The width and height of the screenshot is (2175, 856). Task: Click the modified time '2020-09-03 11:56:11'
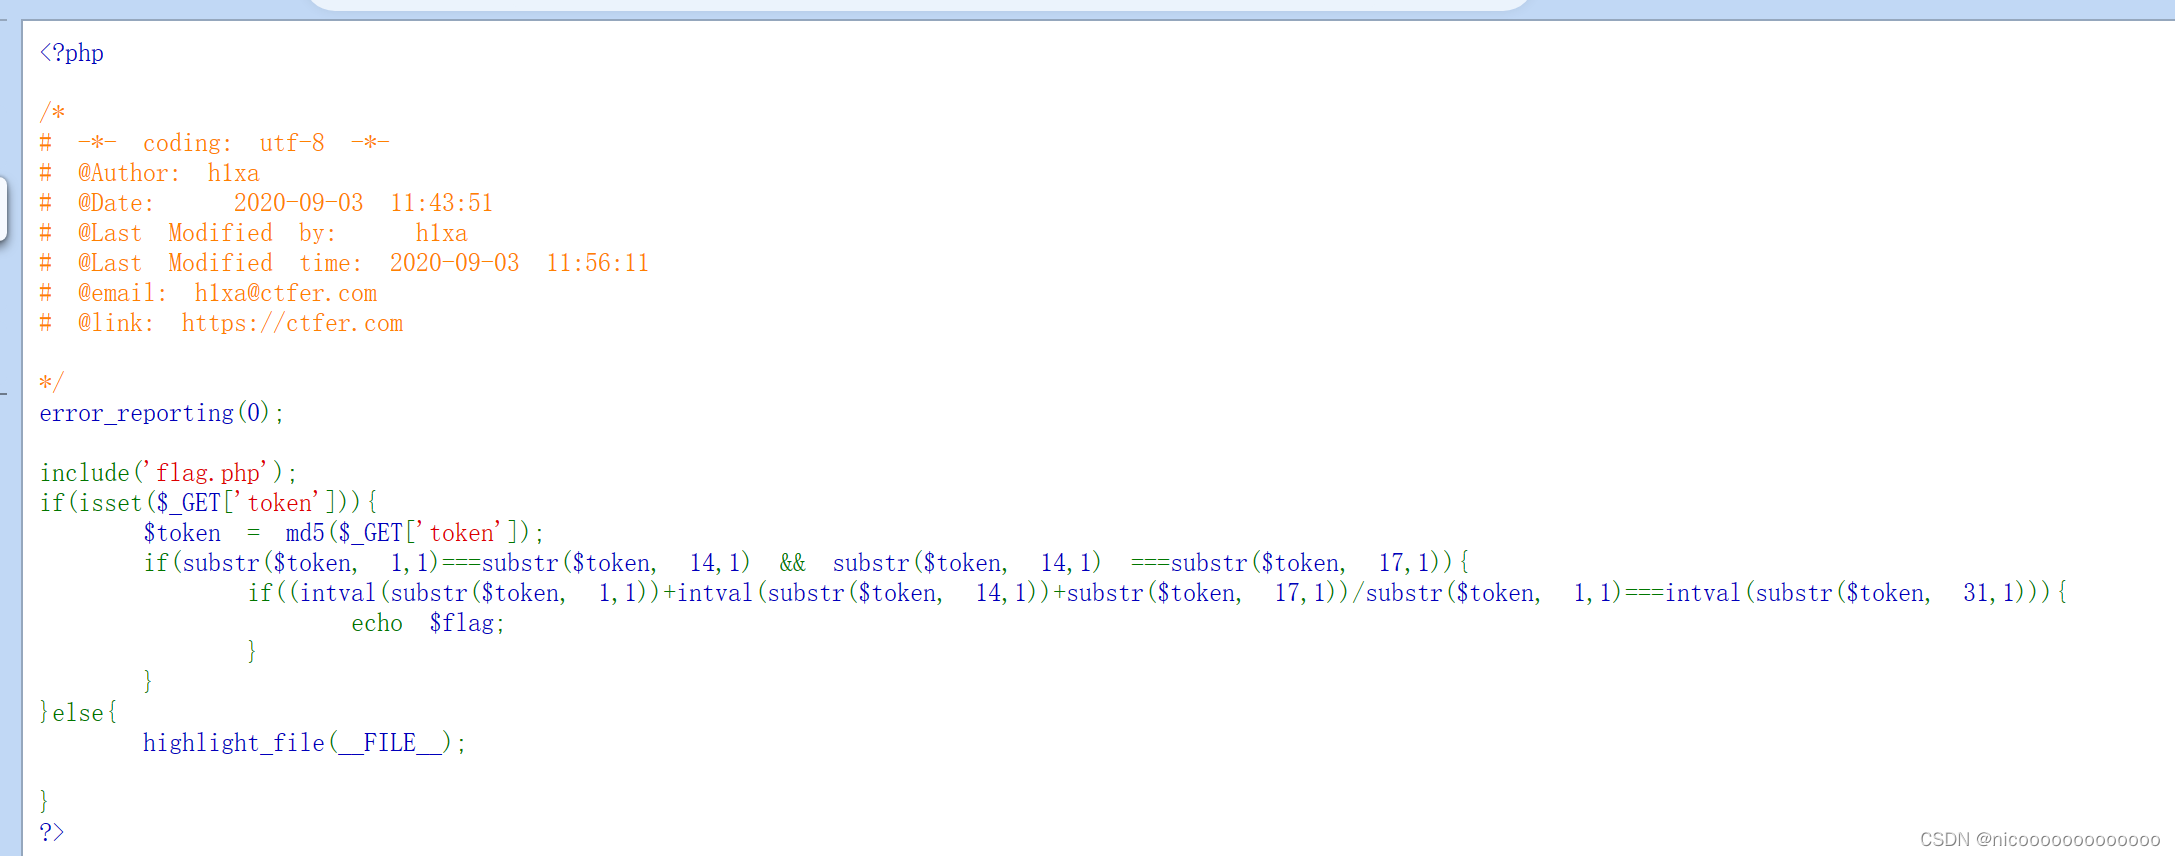[519, 263]
